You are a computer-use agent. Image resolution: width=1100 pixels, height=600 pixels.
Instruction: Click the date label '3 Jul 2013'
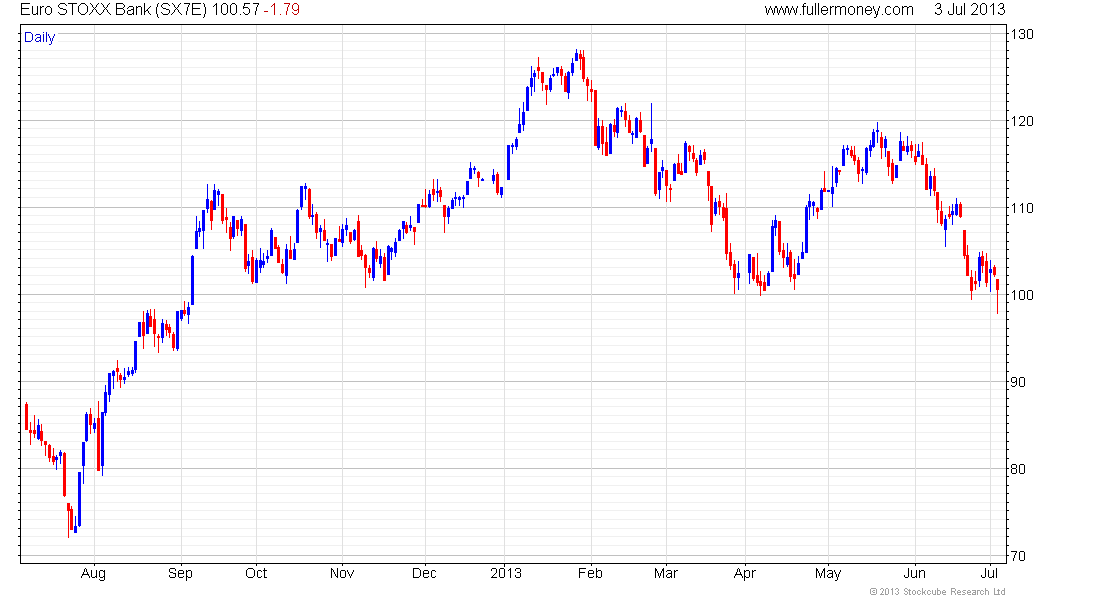[970, 10]
